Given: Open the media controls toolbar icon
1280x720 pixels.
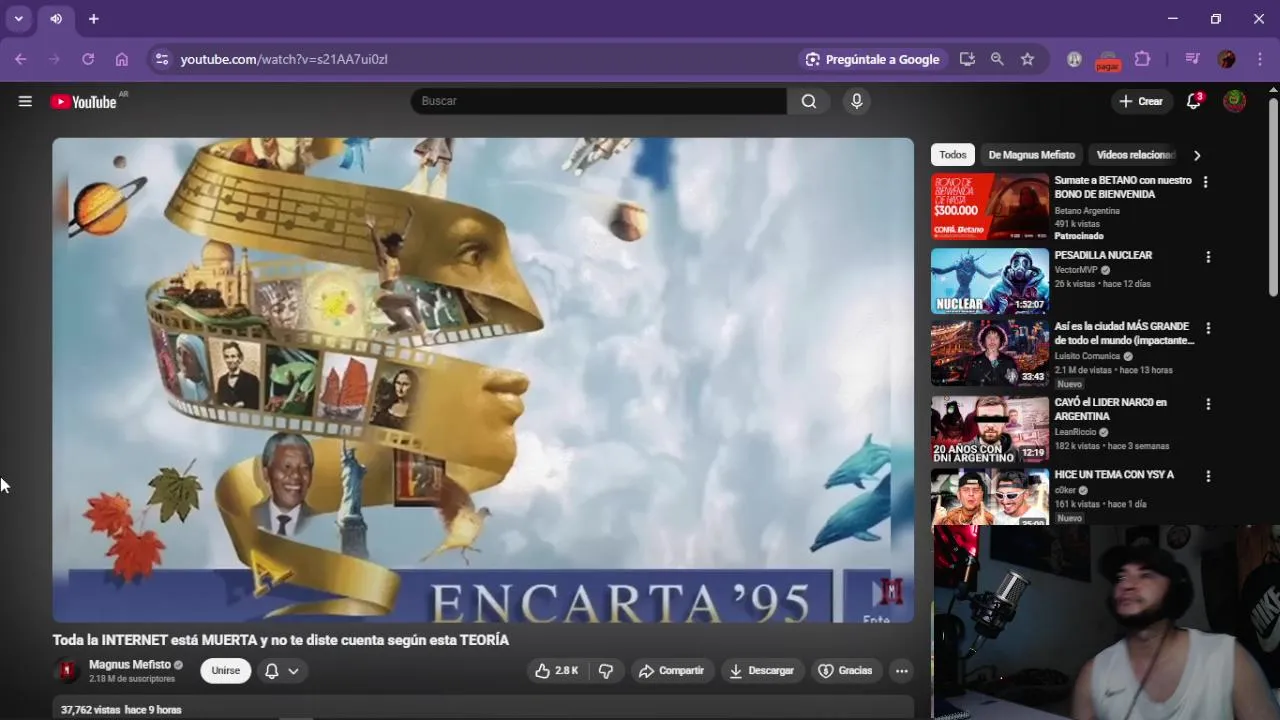Looking at the screenshot, I should click(1192, 59).
